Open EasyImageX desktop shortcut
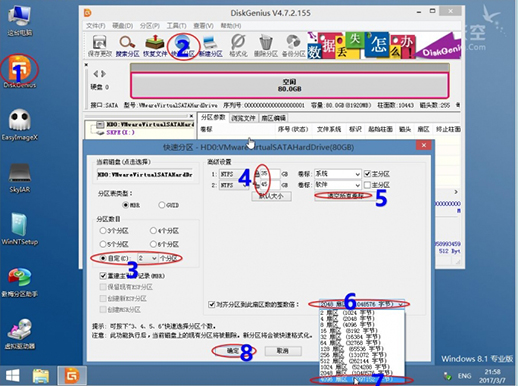This screenshot has height=386, width=518. coord(20,125)
